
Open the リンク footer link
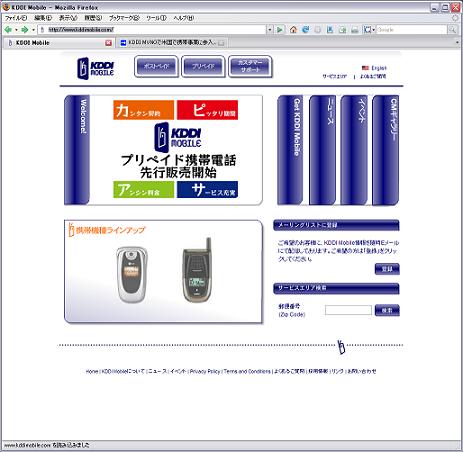point(337,371)
